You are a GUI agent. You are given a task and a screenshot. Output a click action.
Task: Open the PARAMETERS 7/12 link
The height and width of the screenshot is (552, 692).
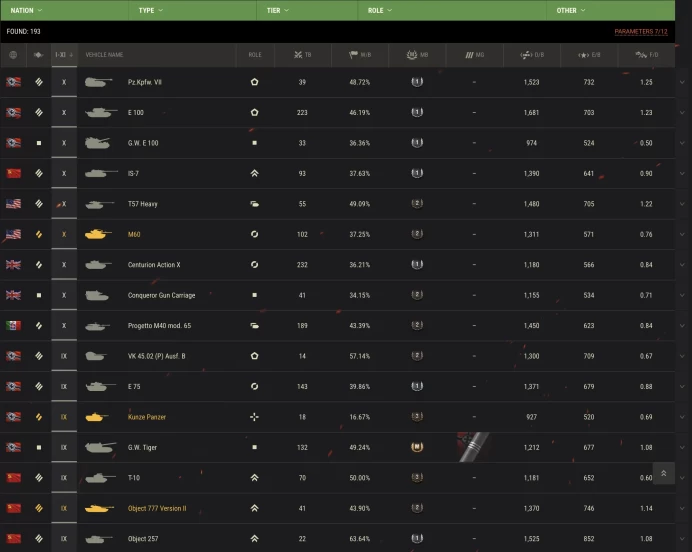(641, 32)
